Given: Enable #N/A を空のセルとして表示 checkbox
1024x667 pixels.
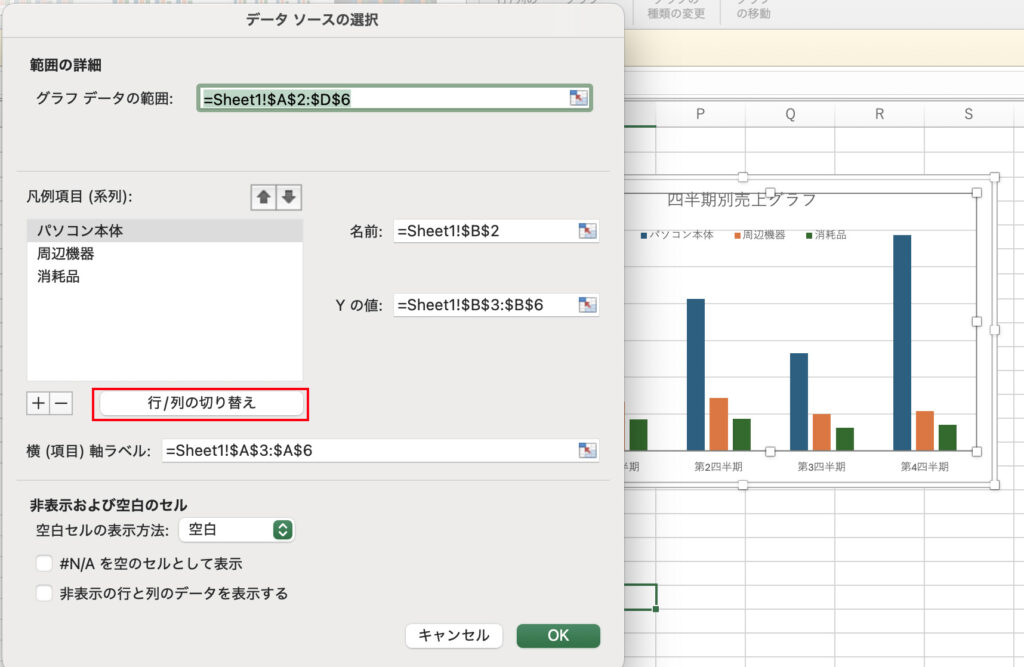Looking at the screenshot, I should (44, 563).
